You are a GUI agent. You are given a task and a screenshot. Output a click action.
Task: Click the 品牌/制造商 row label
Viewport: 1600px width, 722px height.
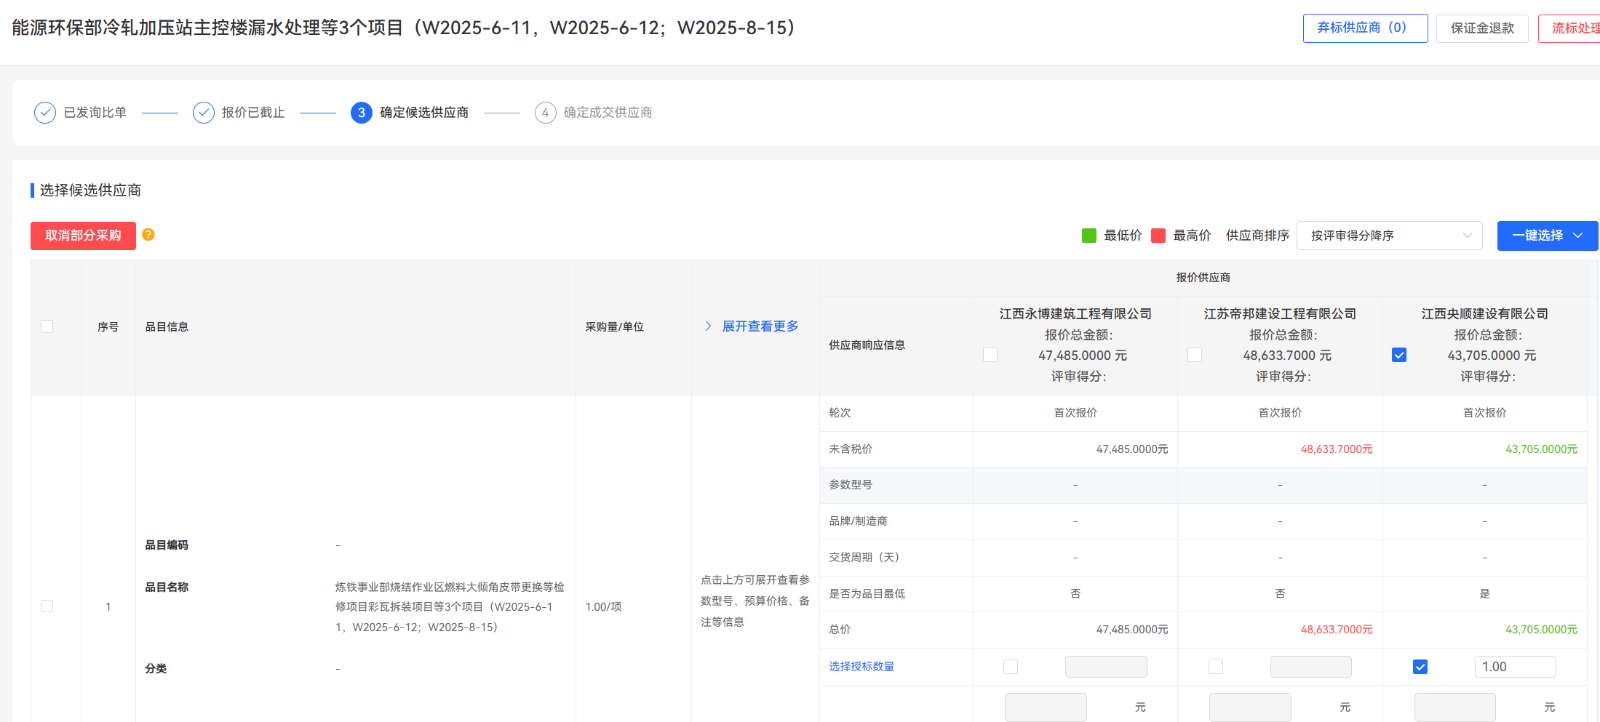click(x=858, y=522)
